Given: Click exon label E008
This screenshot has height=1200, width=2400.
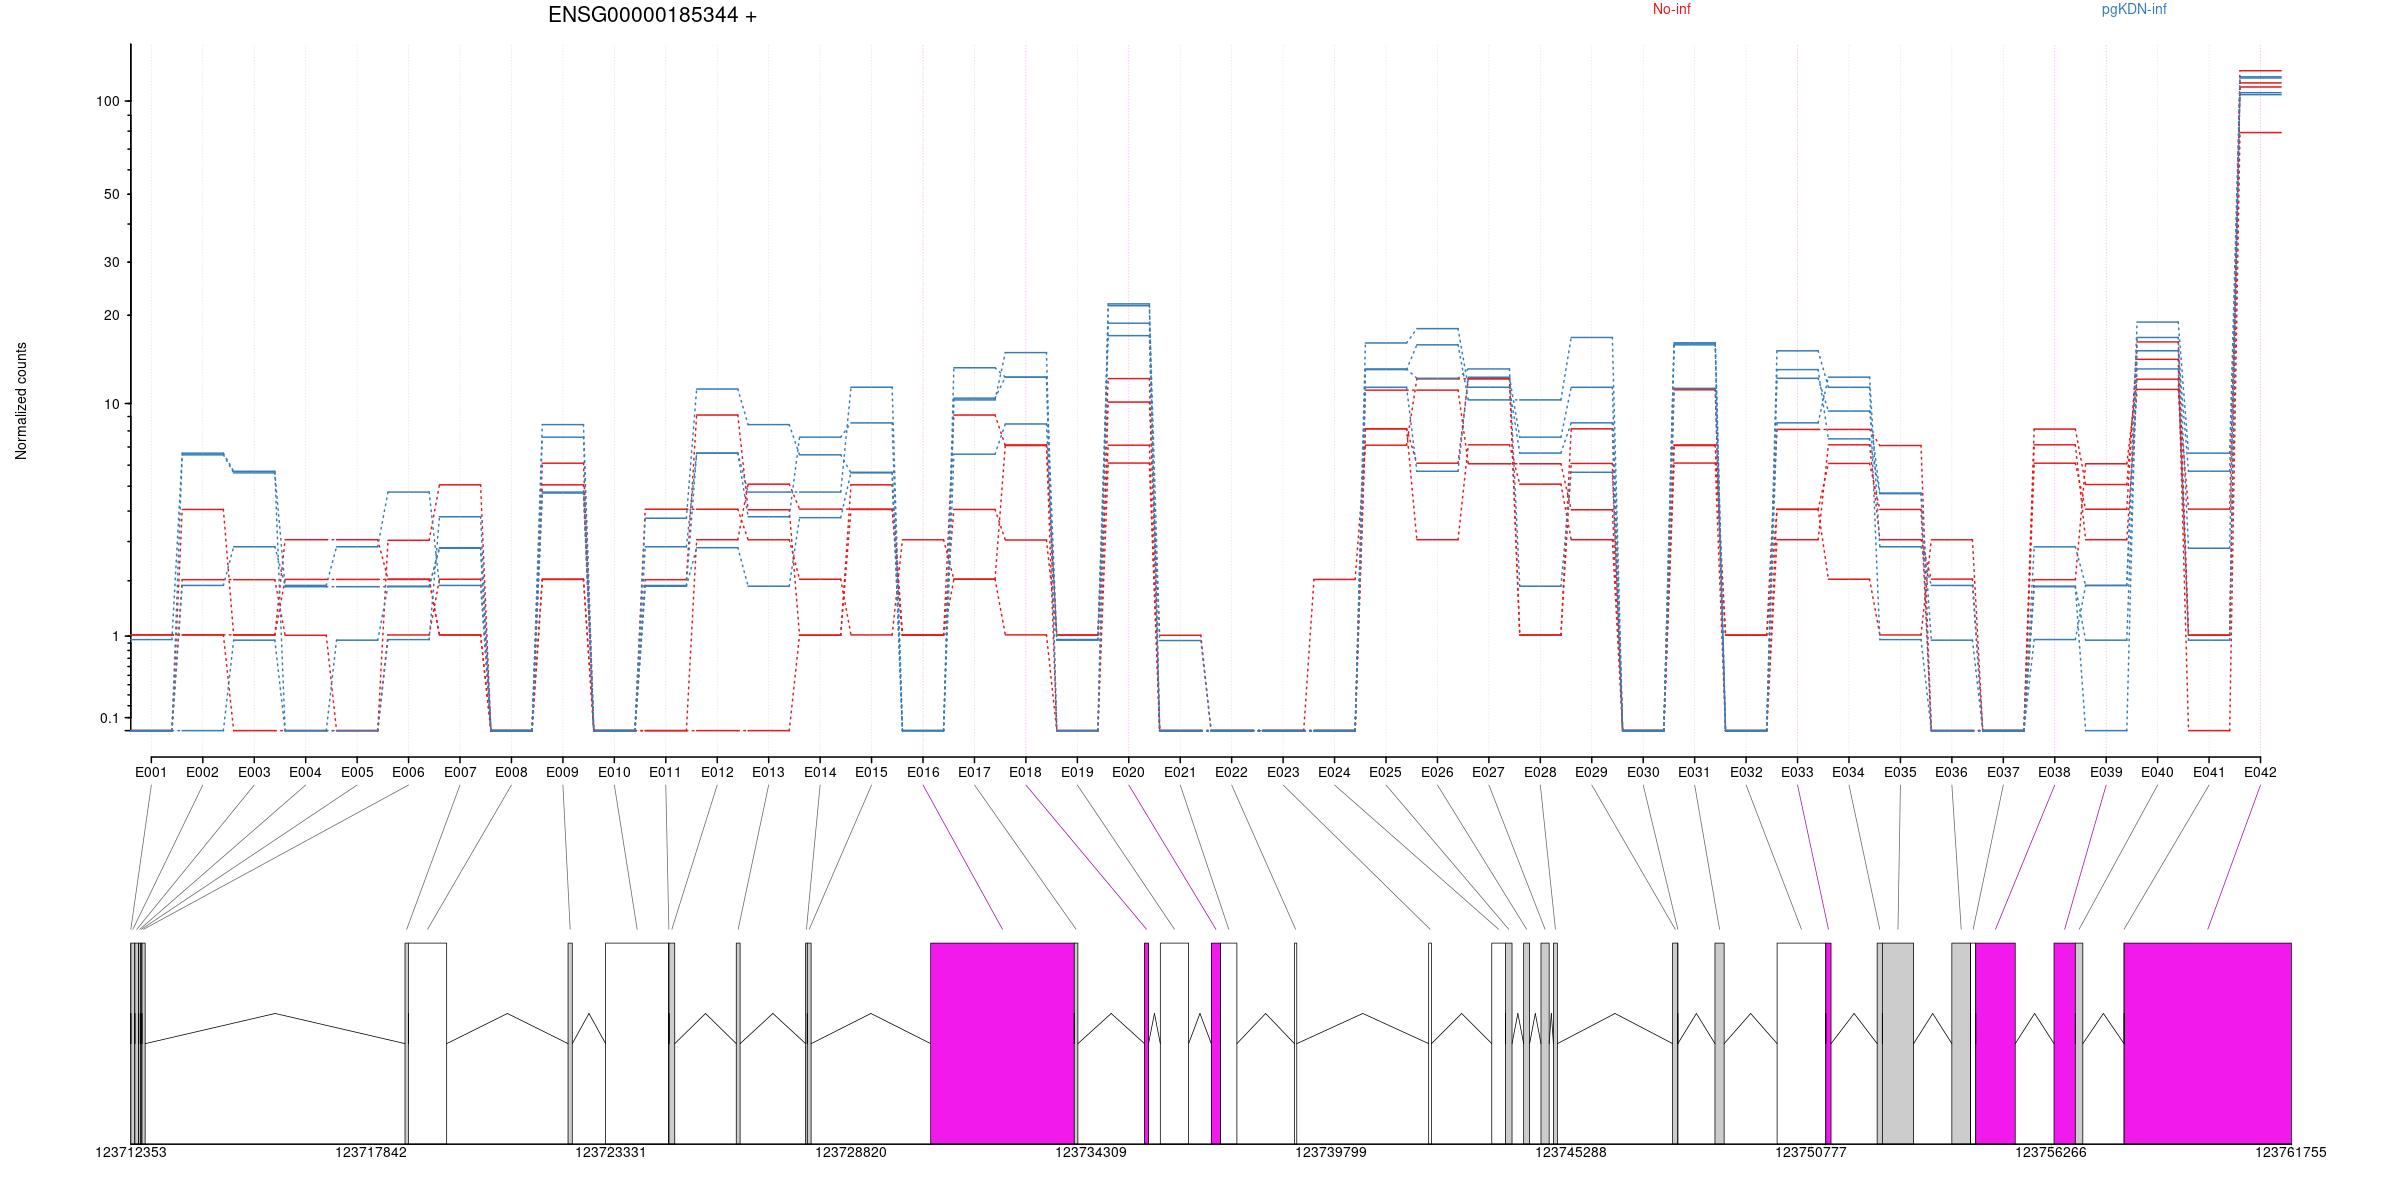Looking at the screenshot, I should tap(511, 772).
